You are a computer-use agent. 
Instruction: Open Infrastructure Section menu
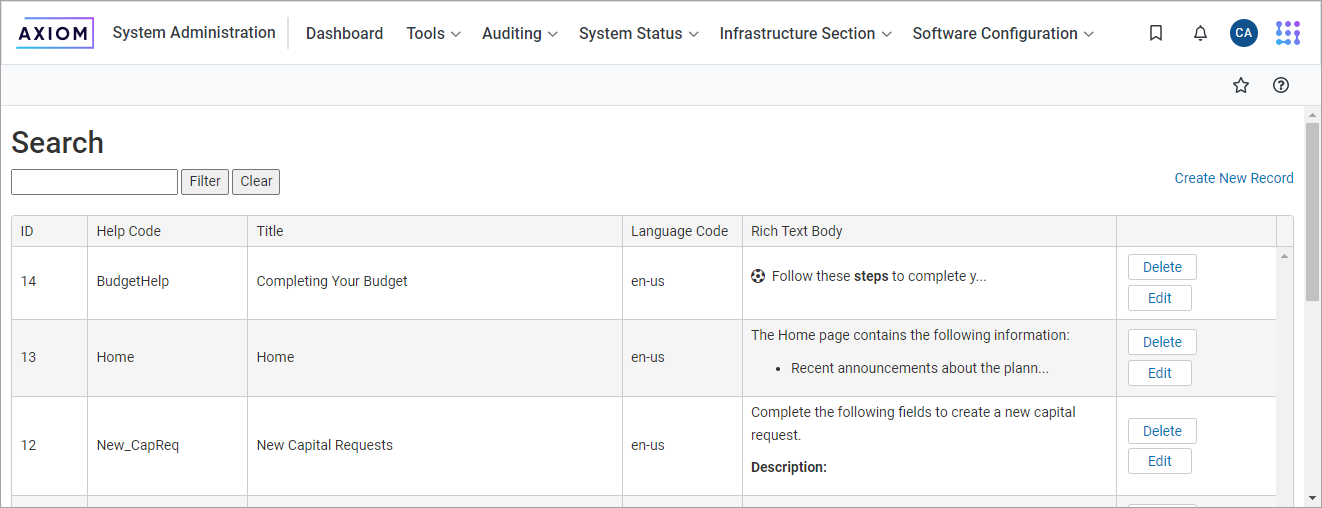[x=805, y=33]
